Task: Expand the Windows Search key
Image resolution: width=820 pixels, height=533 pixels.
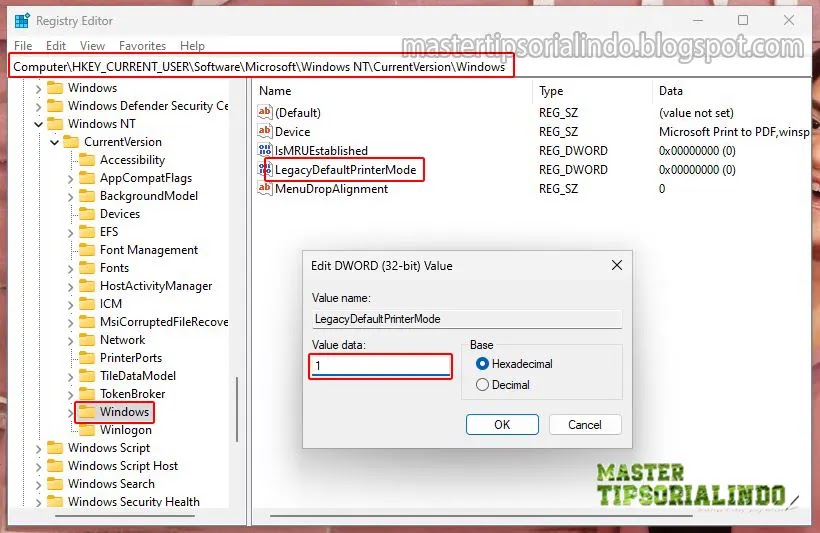Action: [38, 484]
